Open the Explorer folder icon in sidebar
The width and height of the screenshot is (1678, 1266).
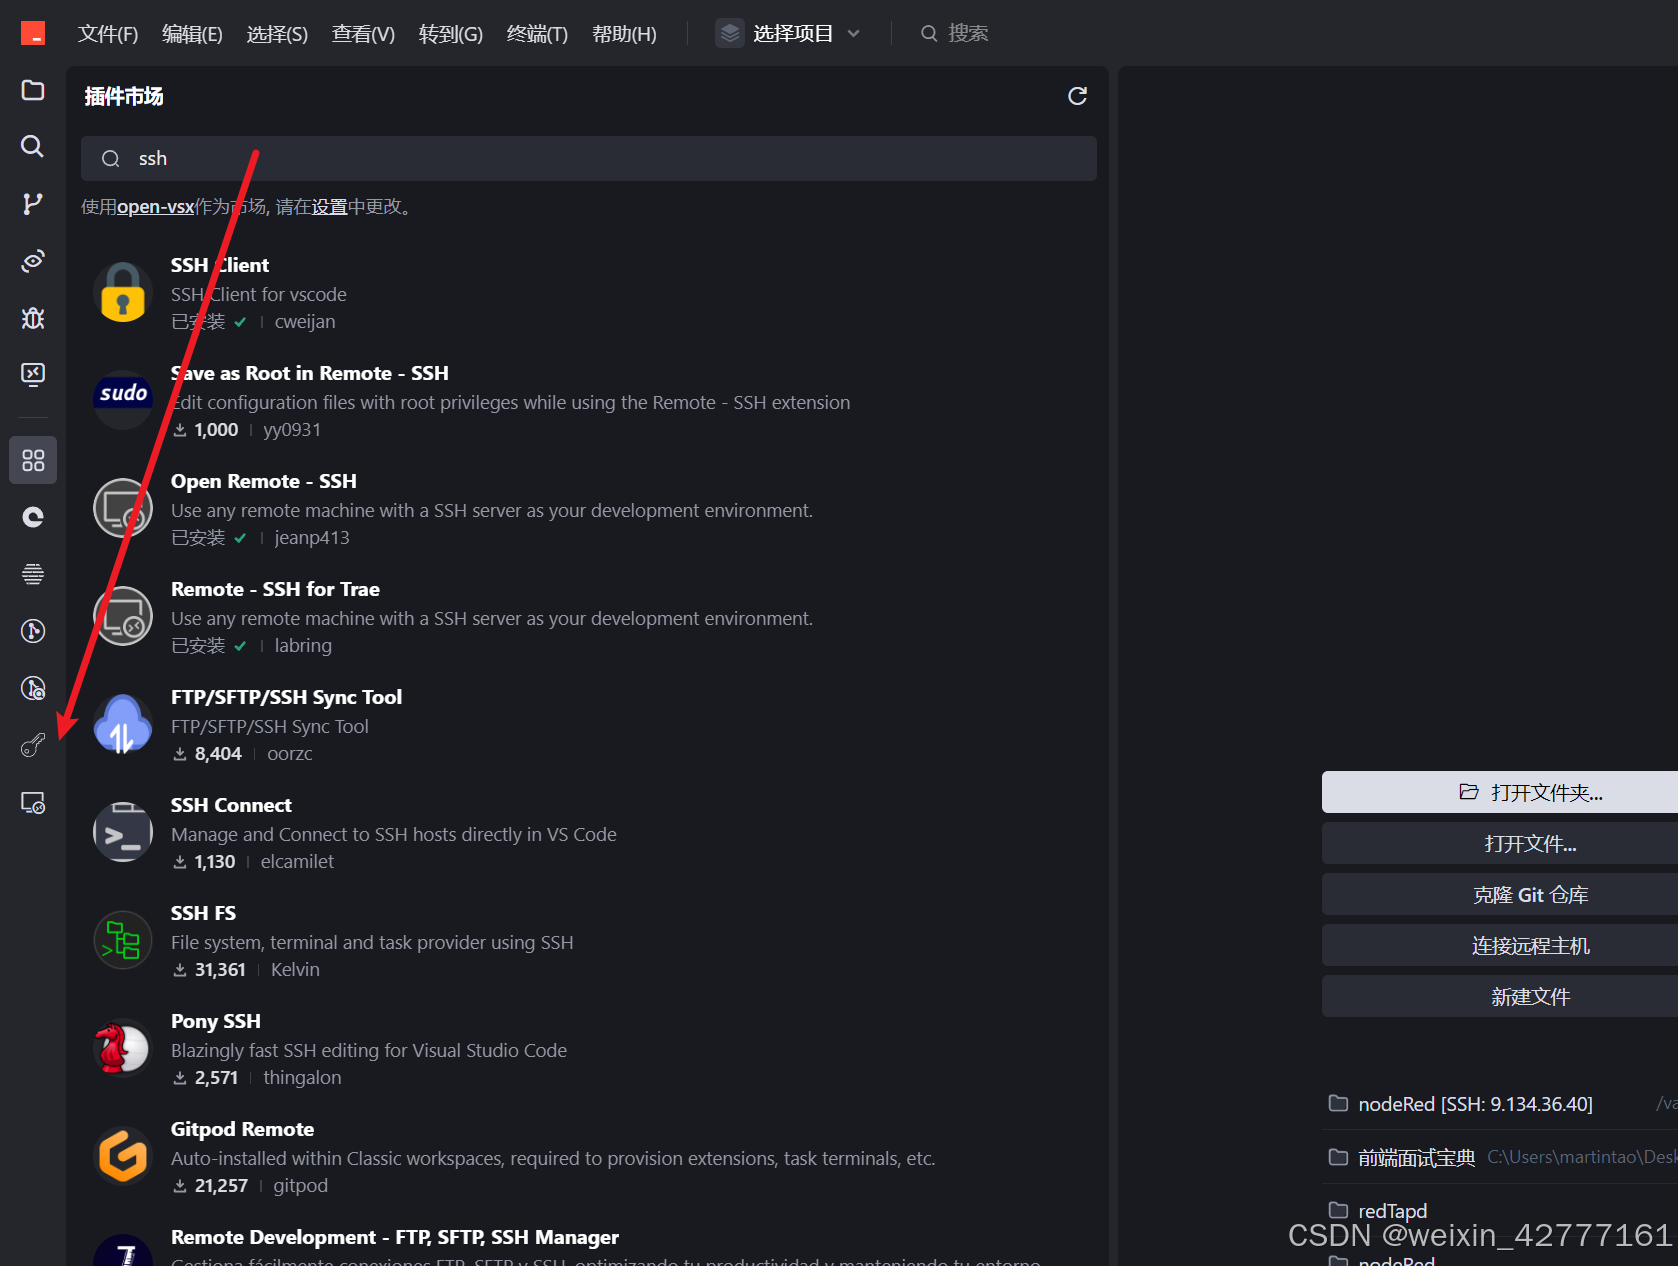tap(33, 90)
